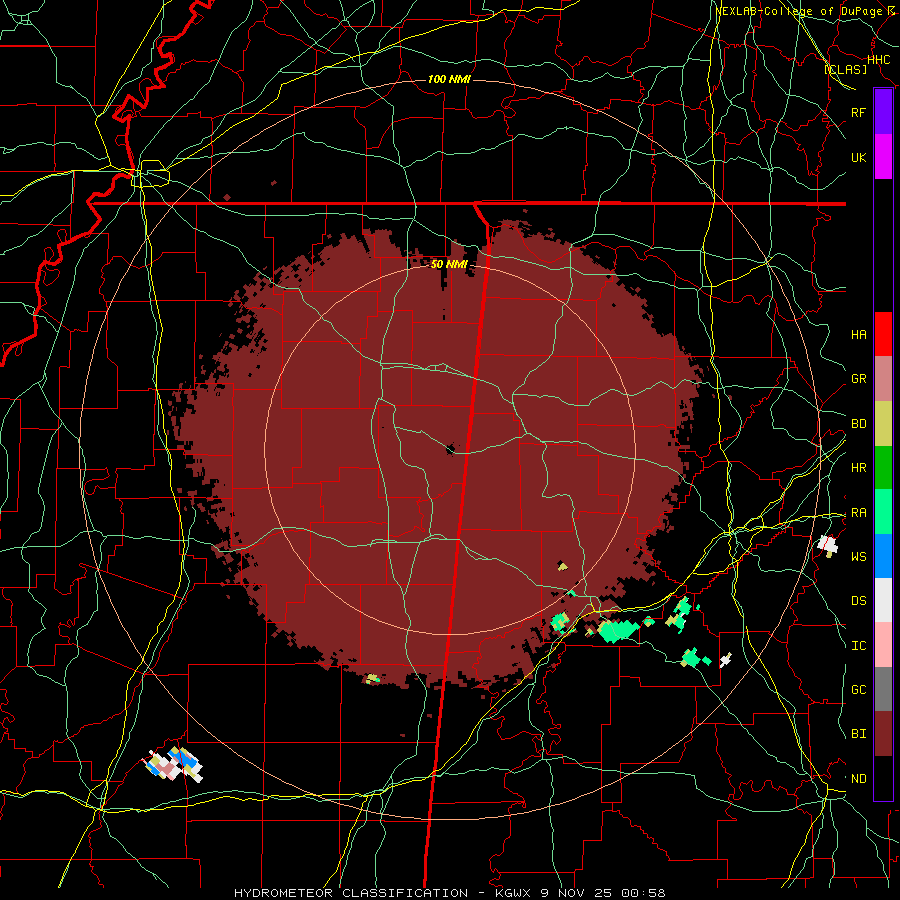Click the RF legend label
Image resolution: width=900 pixels, height=900 pixels.
(x=858, y=112)
